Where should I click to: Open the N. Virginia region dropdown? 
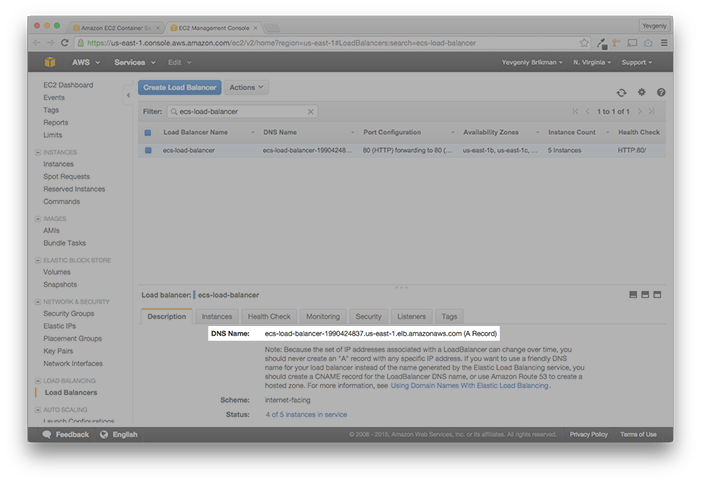592,62
